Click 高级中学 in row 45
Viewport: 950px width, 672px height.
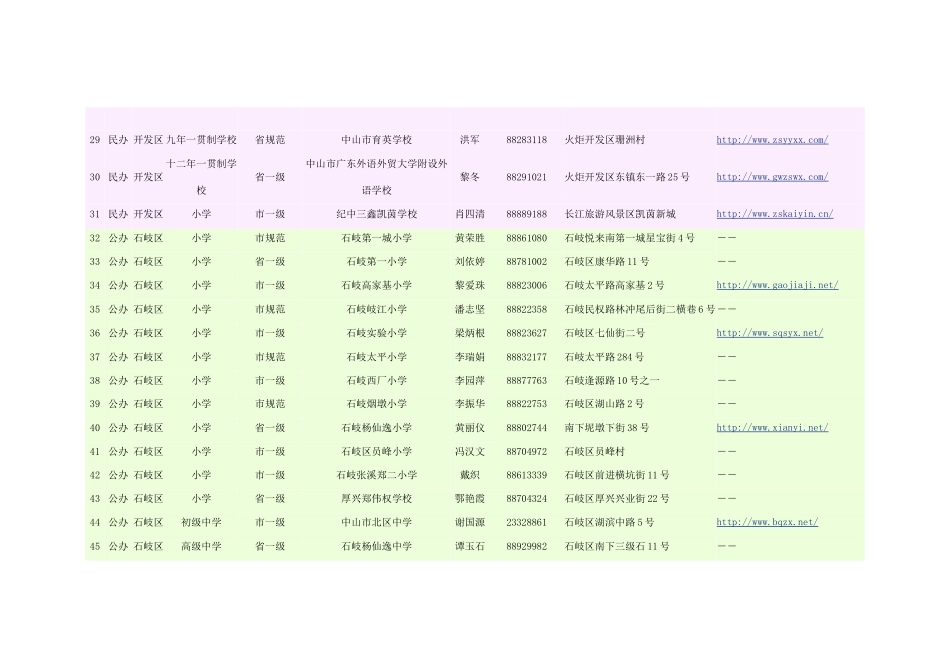201,547
